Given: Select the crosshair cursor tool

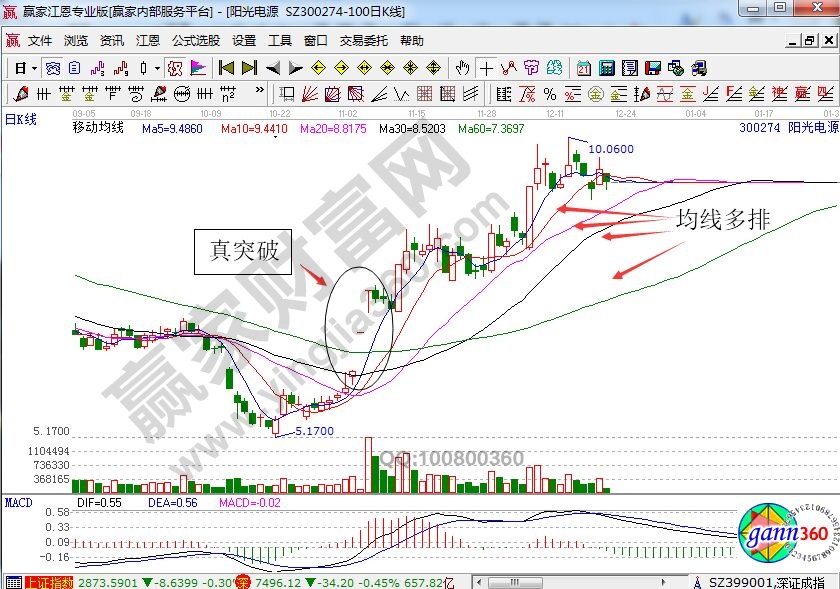Looking at the screenshot, I should tap(486, 68).
